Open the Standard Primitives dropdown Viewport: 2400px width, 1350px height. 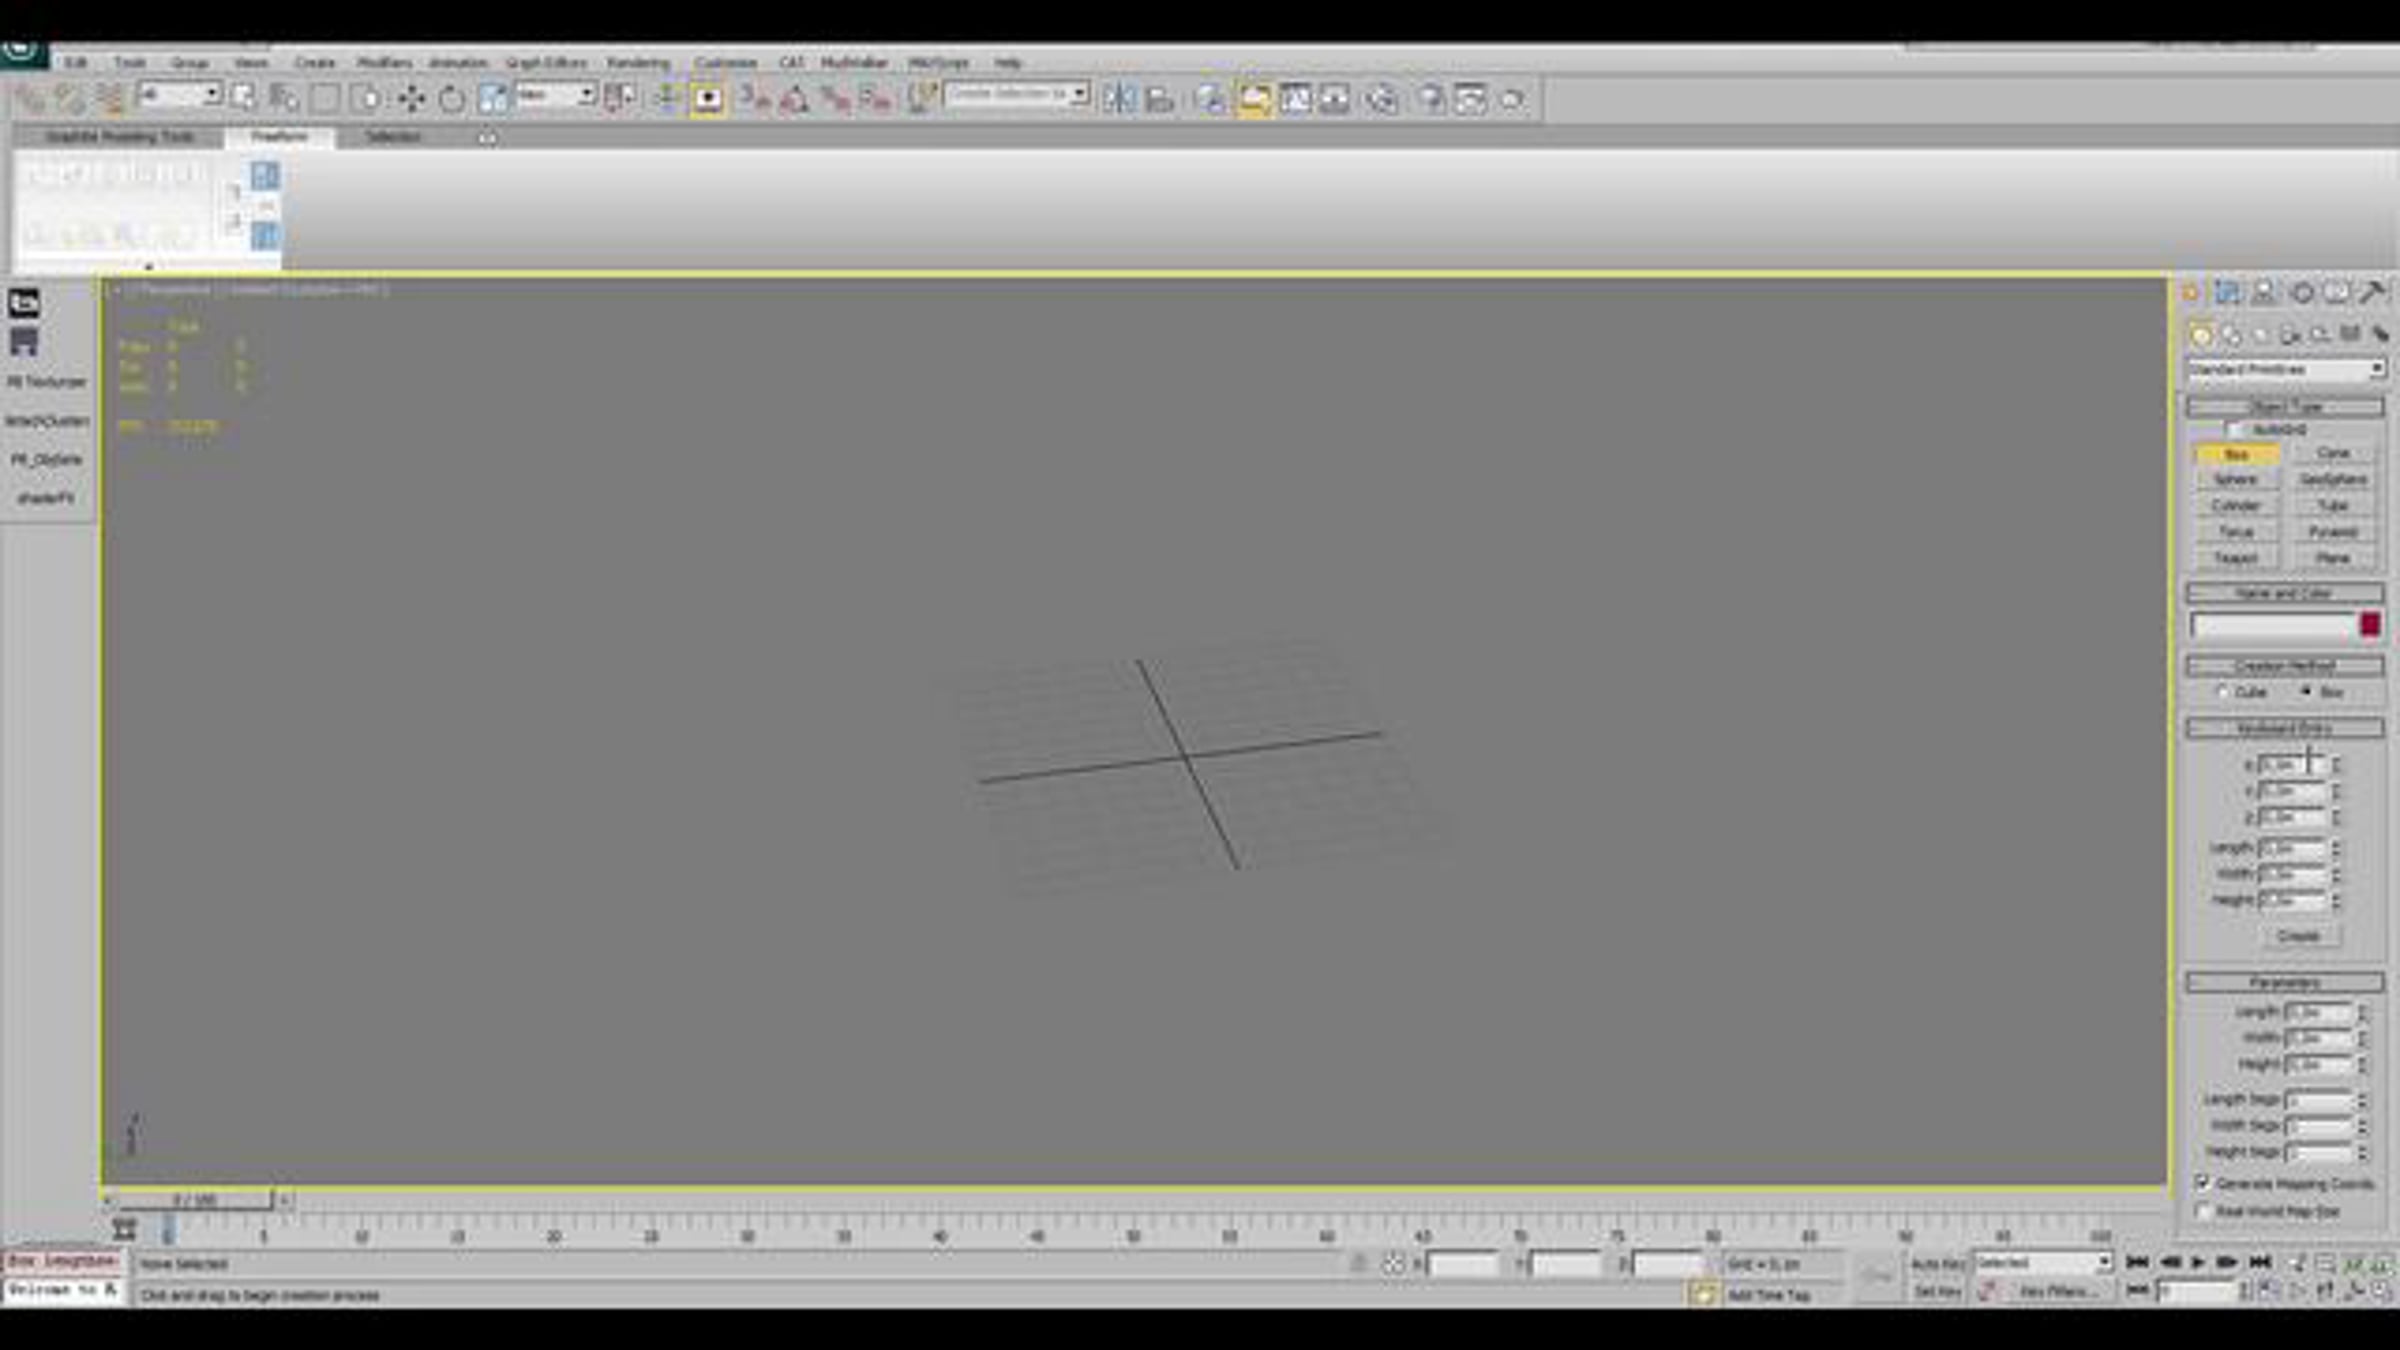(x=2376, y=369)
